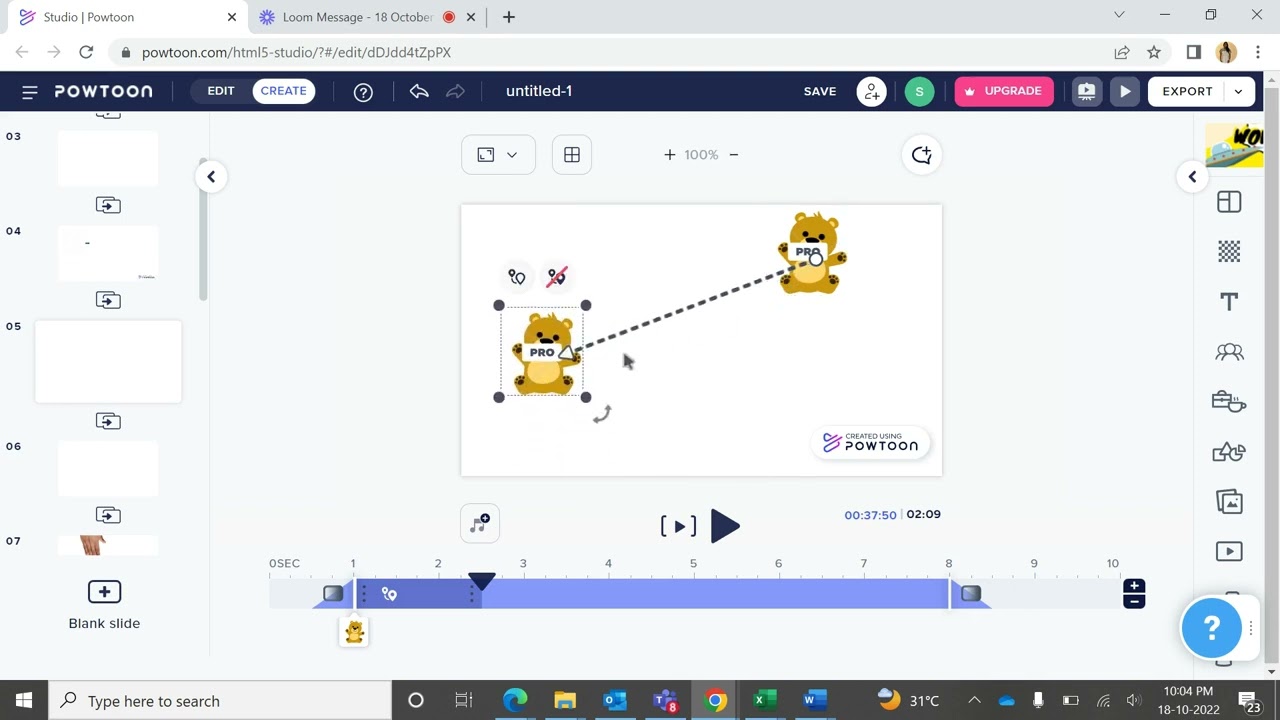
Task: Play from the large timeline play button
Action: click(x=726, y=526)
